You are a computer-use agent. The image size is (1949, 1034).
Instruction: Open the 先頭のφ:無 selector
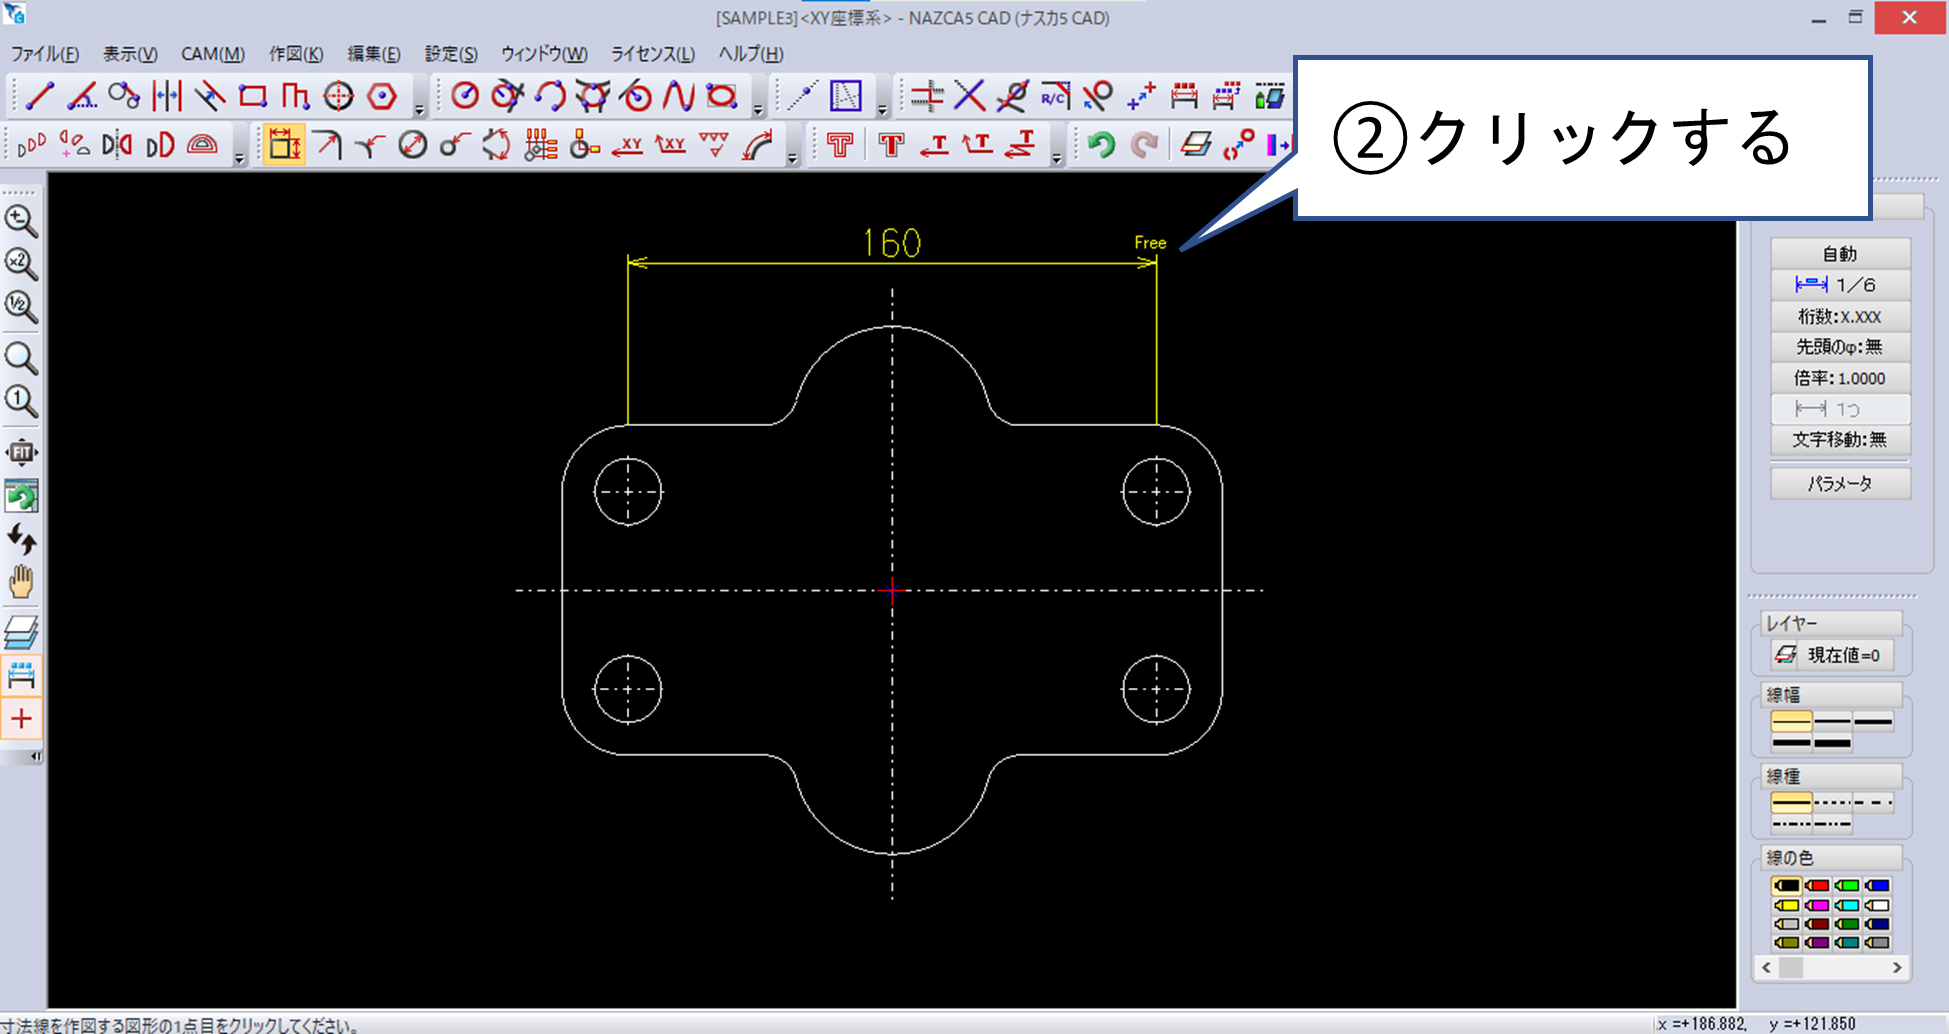pyautogui.click(x=1840, y=347)
